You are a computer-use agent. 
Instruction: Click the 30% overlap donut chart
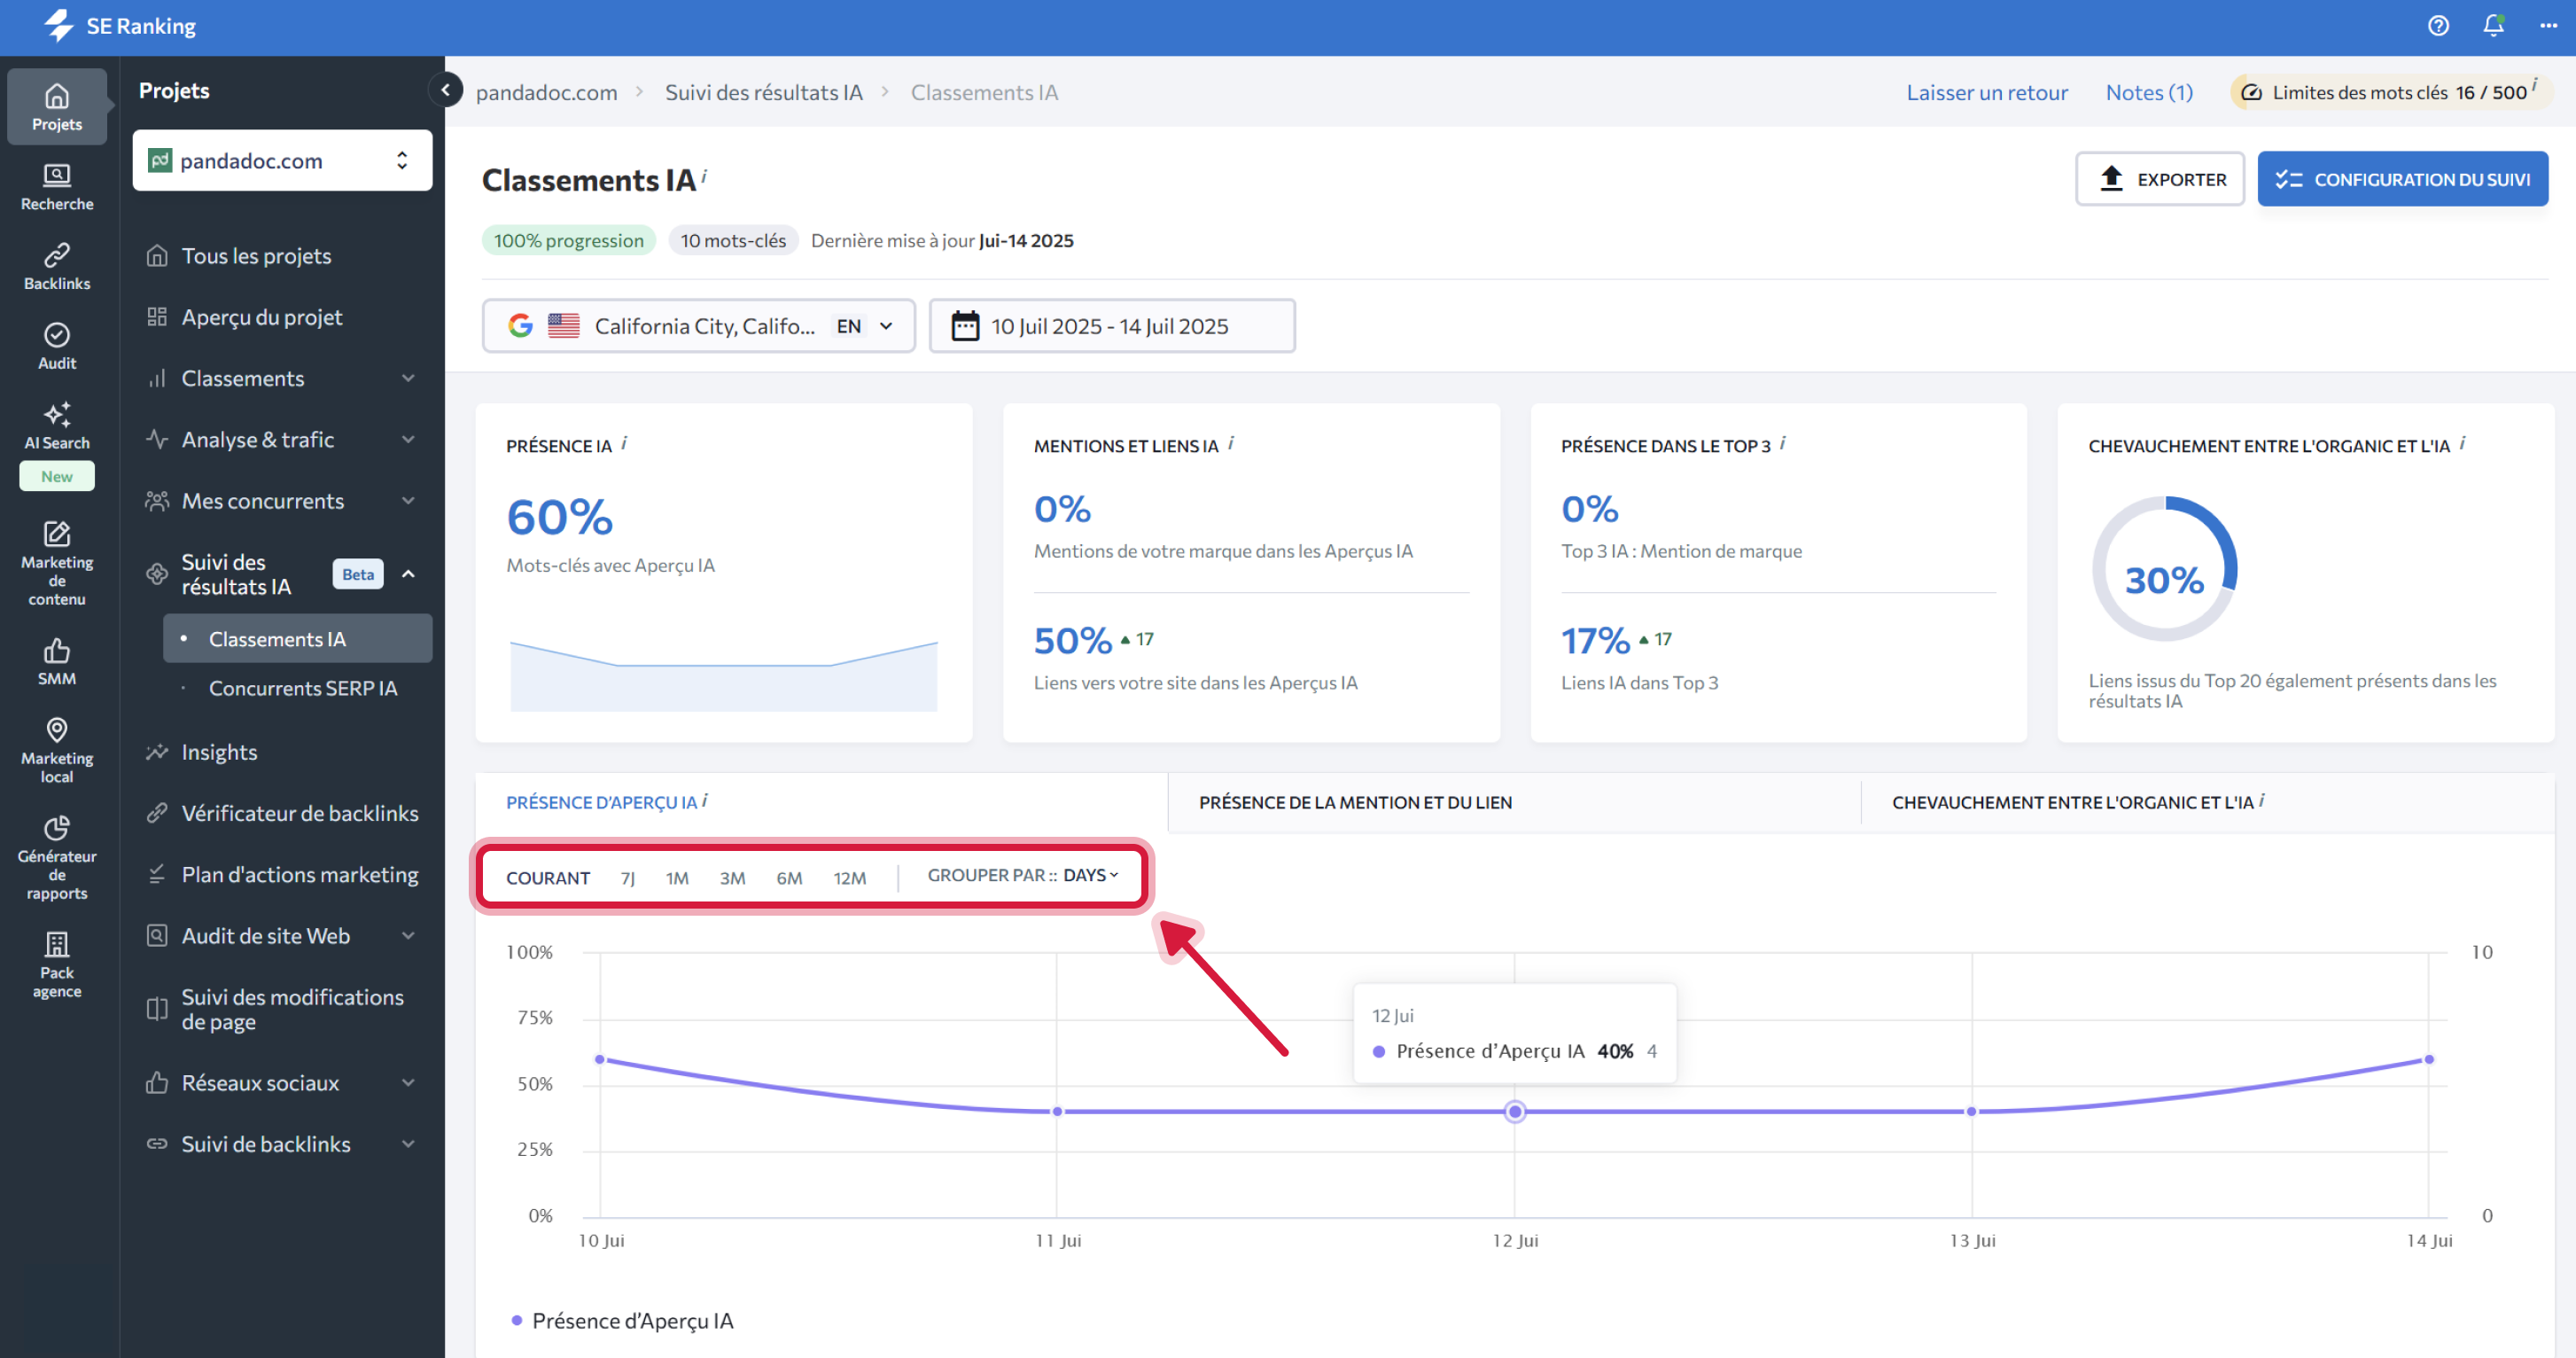point(2164,569)
